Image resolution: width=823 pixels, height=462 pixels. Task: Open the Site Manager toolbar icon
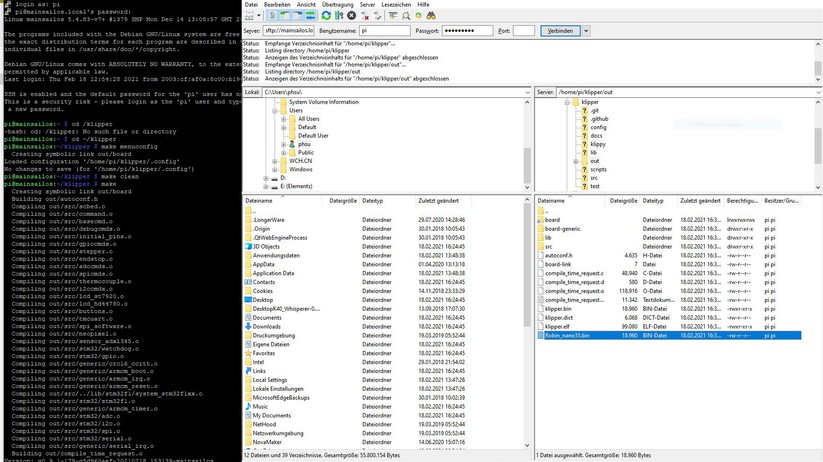click(248, 16)
